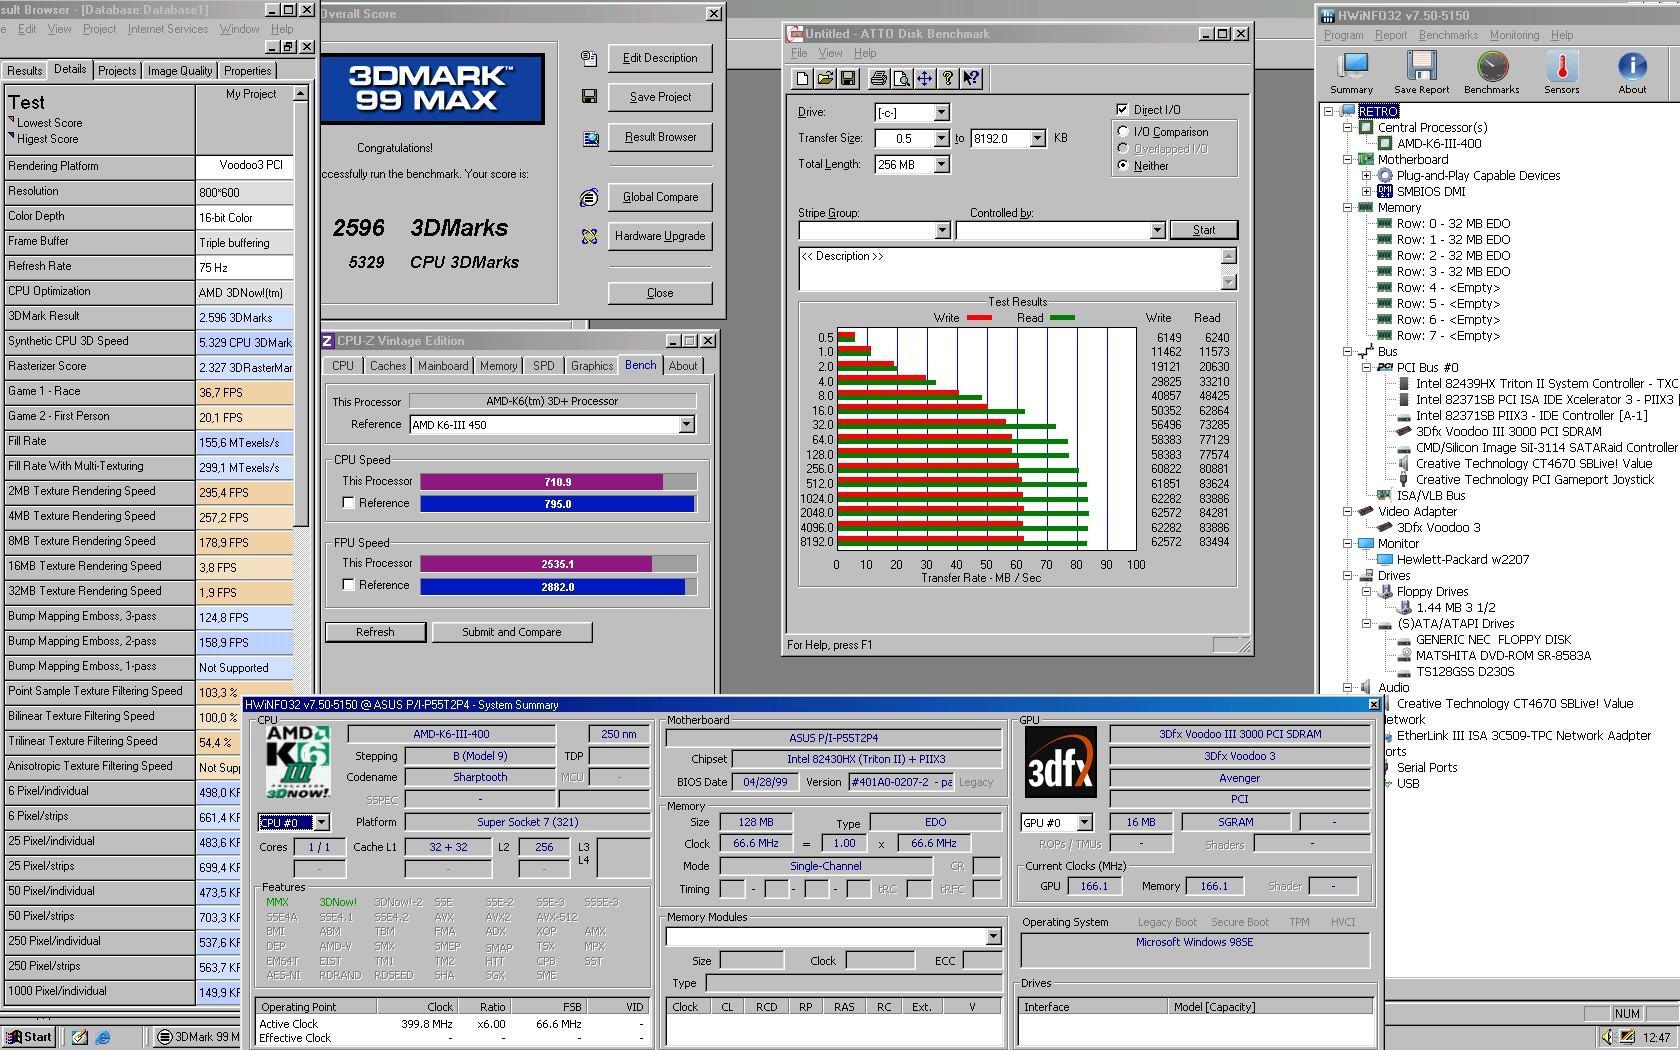Select the I/O Comparison radio button
The height and width of the screenshot is (1050, 1680).
click(1123, 132)
